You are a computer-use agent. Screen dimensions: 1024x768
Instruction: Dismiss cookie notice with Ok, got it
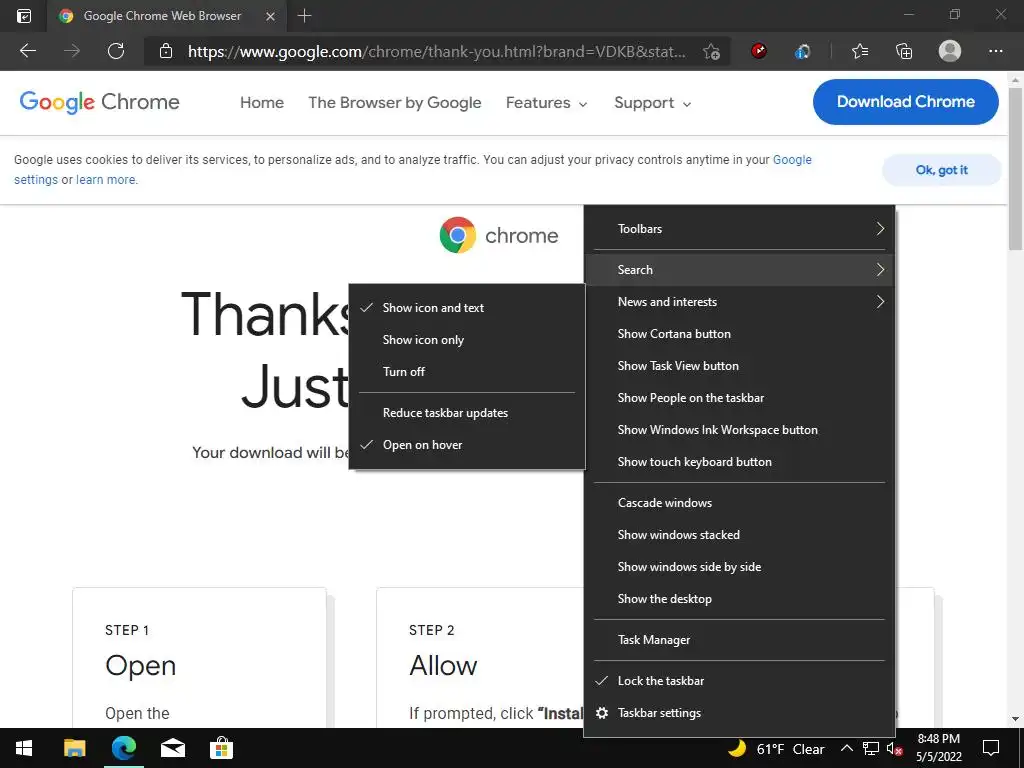click(x=941, y=170)
